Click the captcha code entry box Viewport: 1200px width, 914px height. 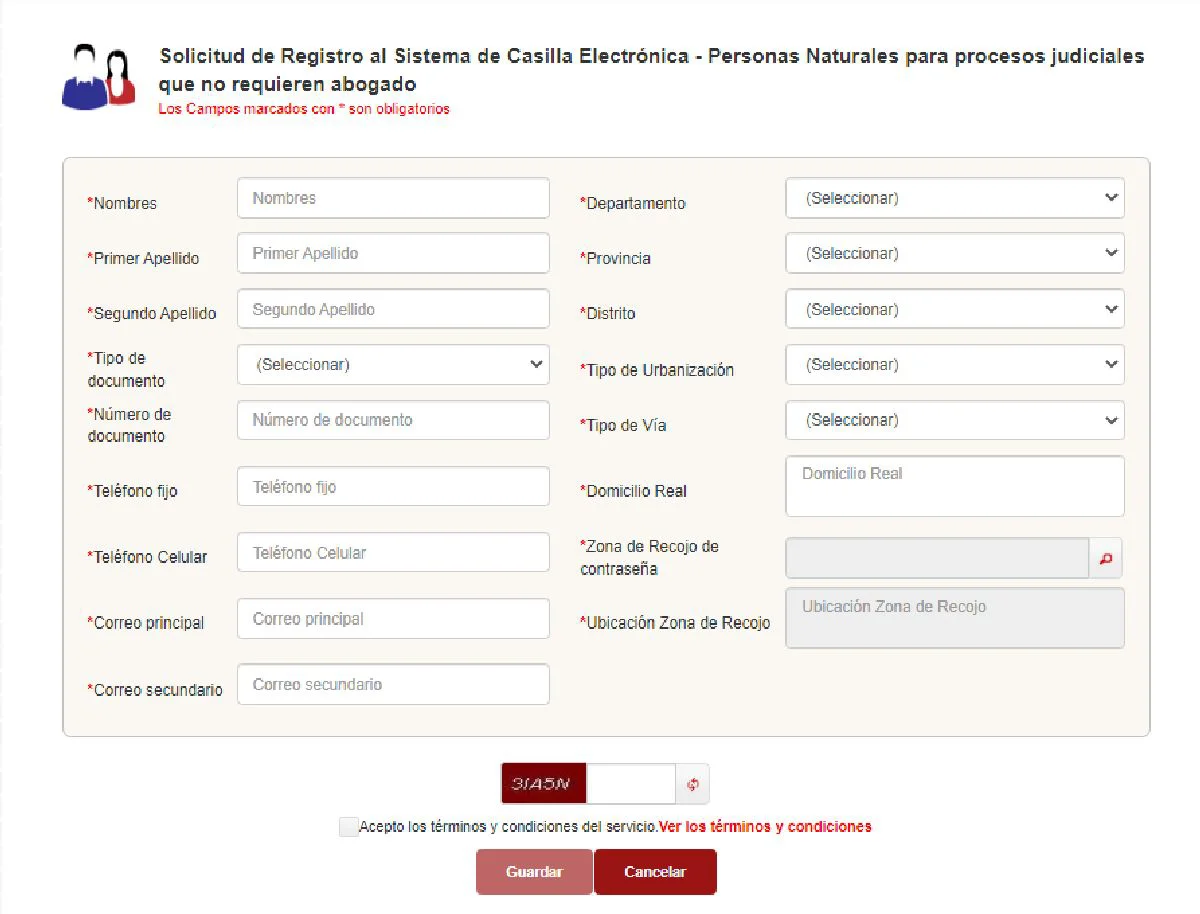[630, 784]
